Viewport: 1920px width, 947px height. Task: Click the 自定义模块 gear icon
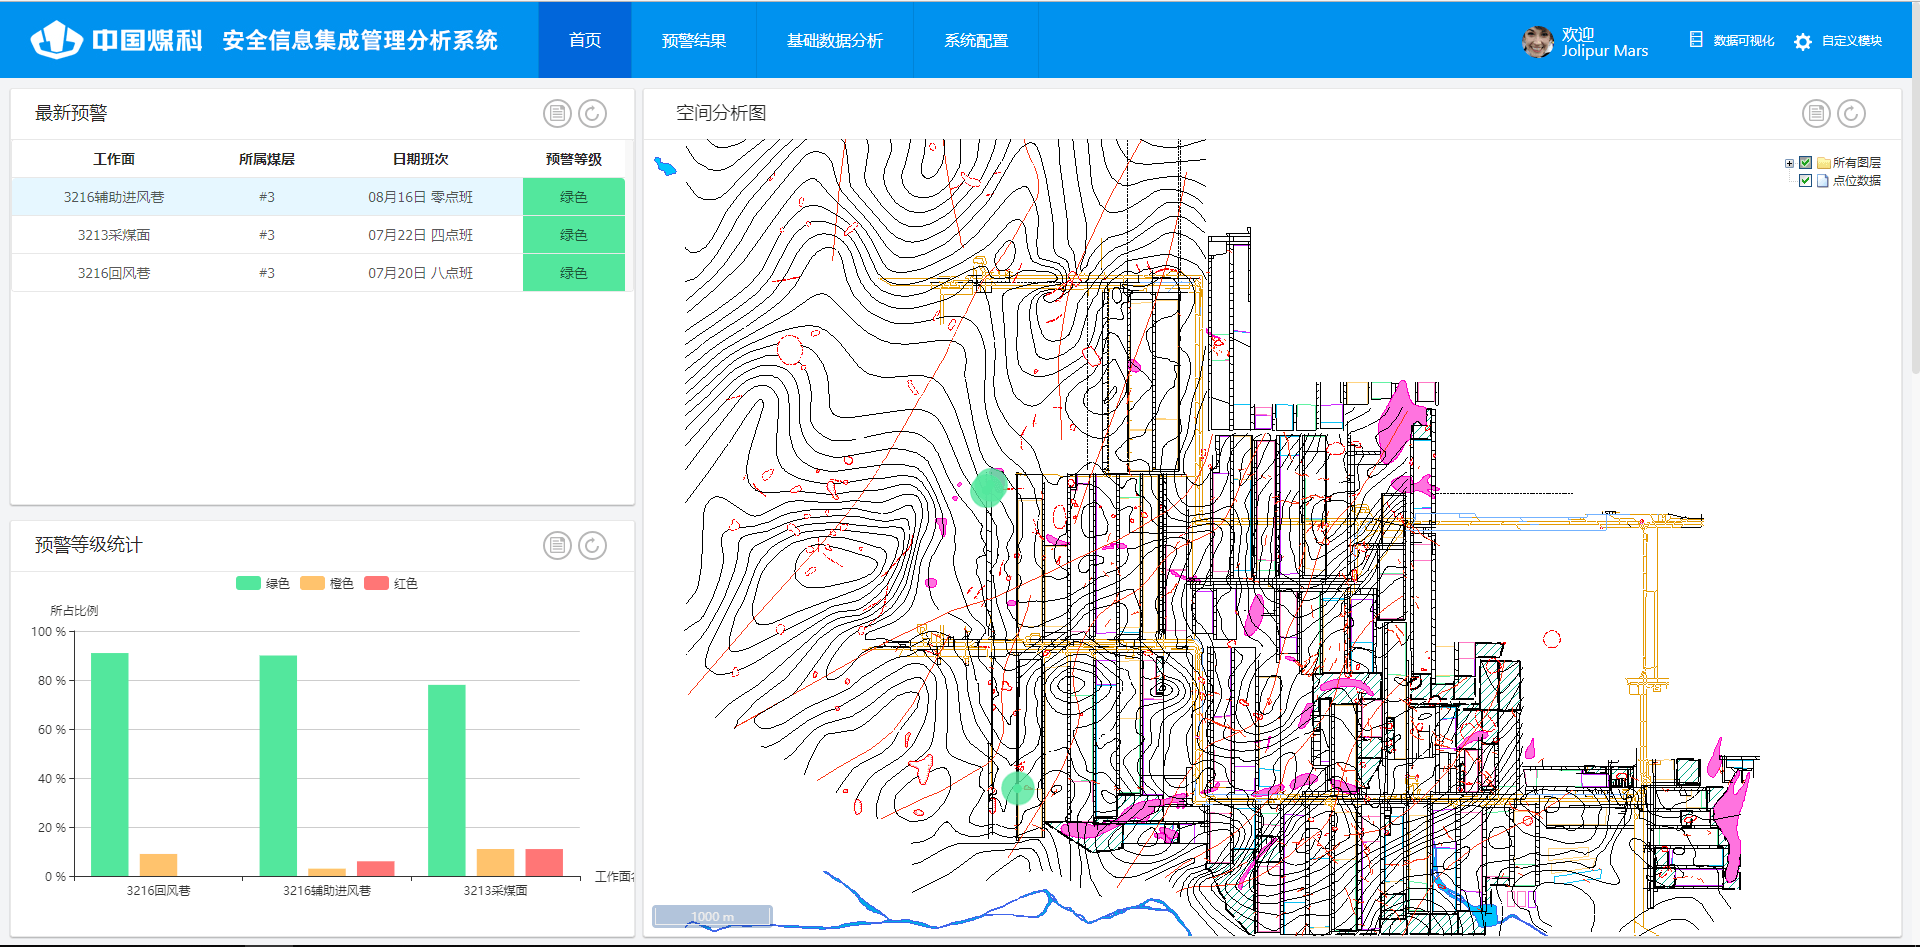tap(1802, 42)
